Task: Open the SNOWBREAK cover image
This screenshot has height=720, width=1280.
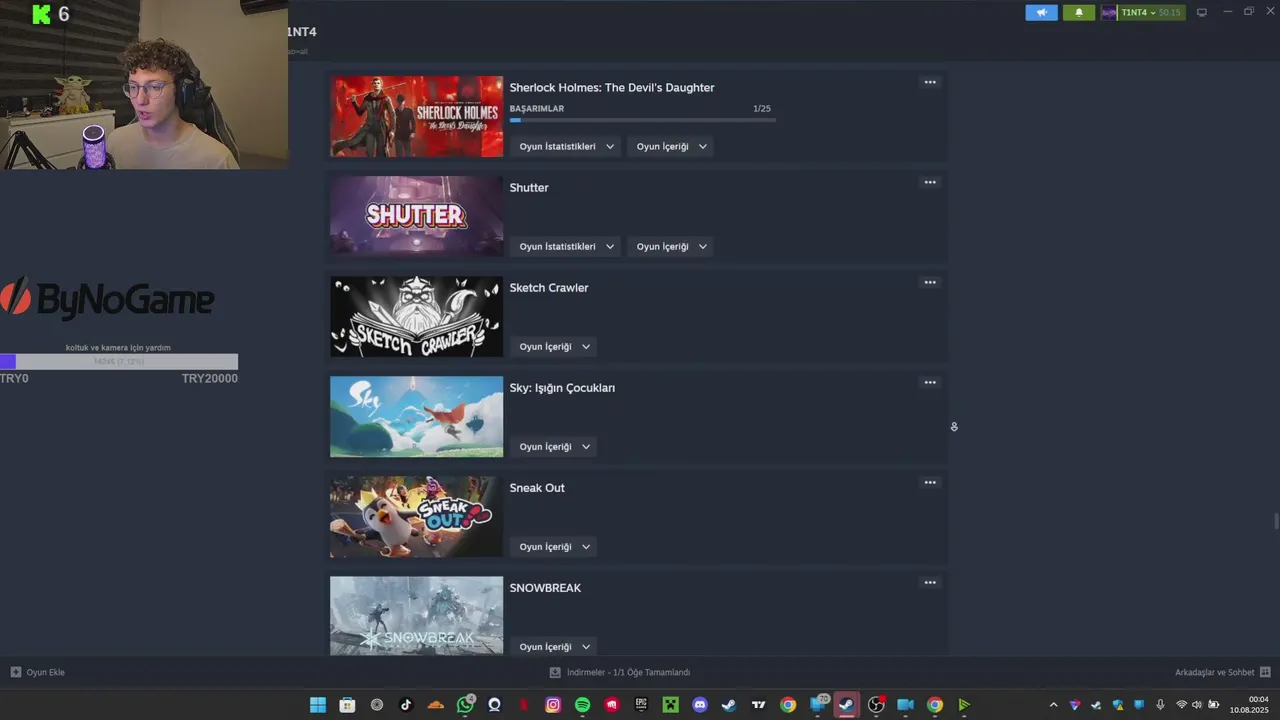Action: [x=417, y=616]
